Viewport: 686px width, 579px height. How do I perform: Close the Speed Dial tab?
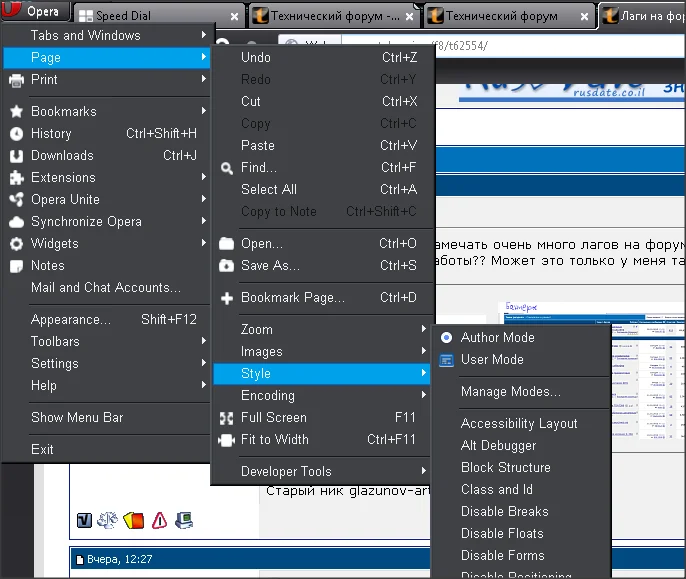click(234, 17)
